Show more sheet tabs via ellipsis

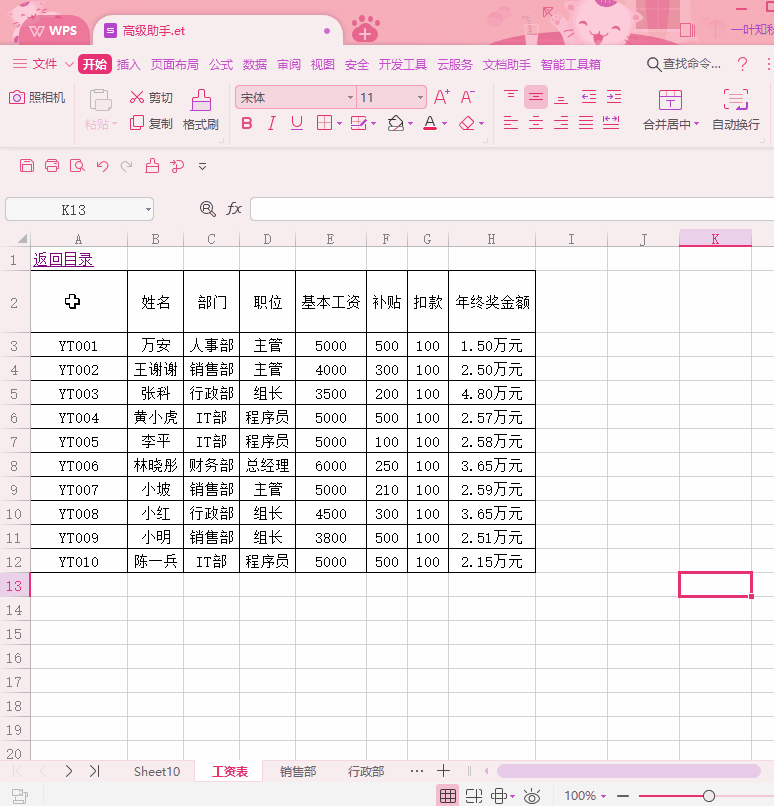(417, 771)
